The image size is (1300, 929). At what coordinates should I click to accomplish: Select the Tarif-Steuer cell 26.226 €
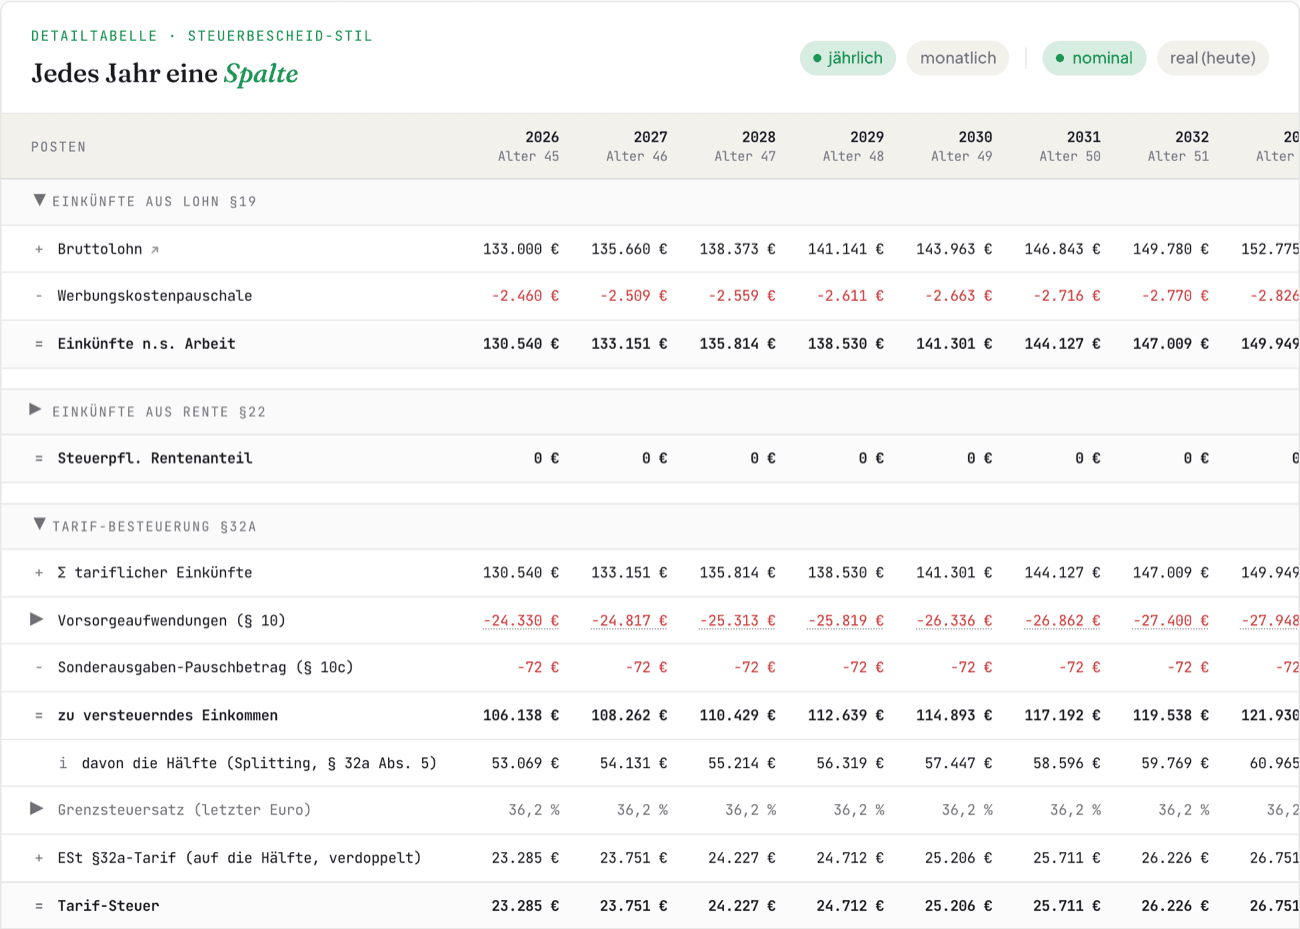point(1175,906)
